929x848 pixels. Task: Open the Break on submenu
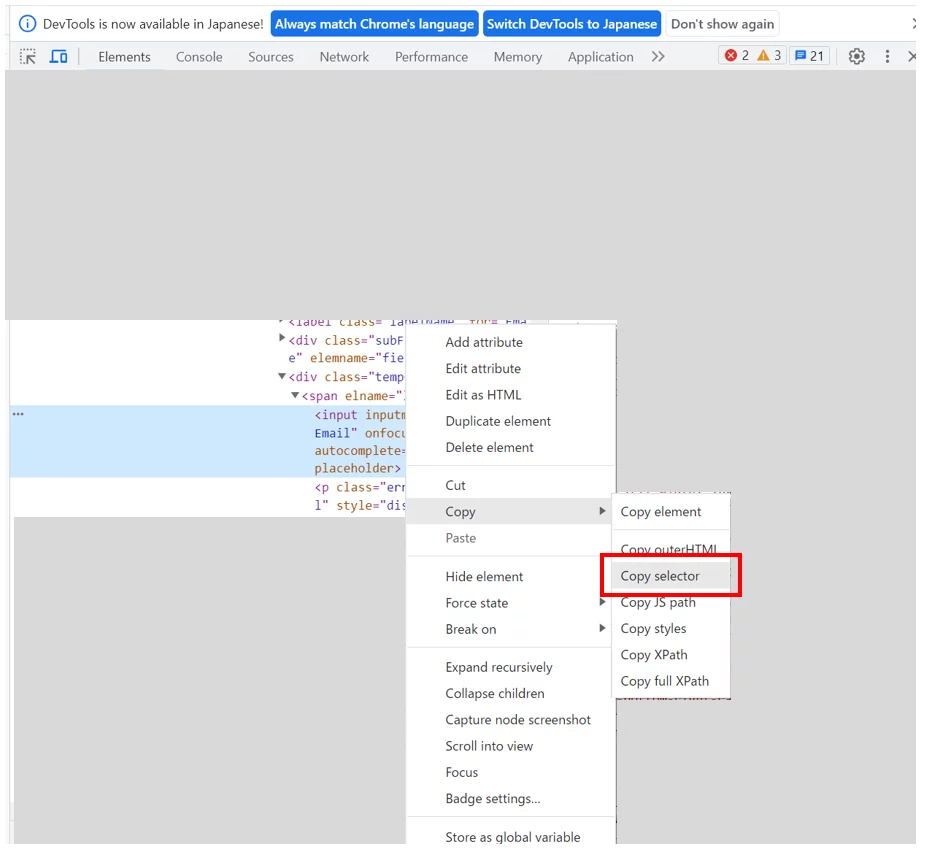[x=471, y=629]
